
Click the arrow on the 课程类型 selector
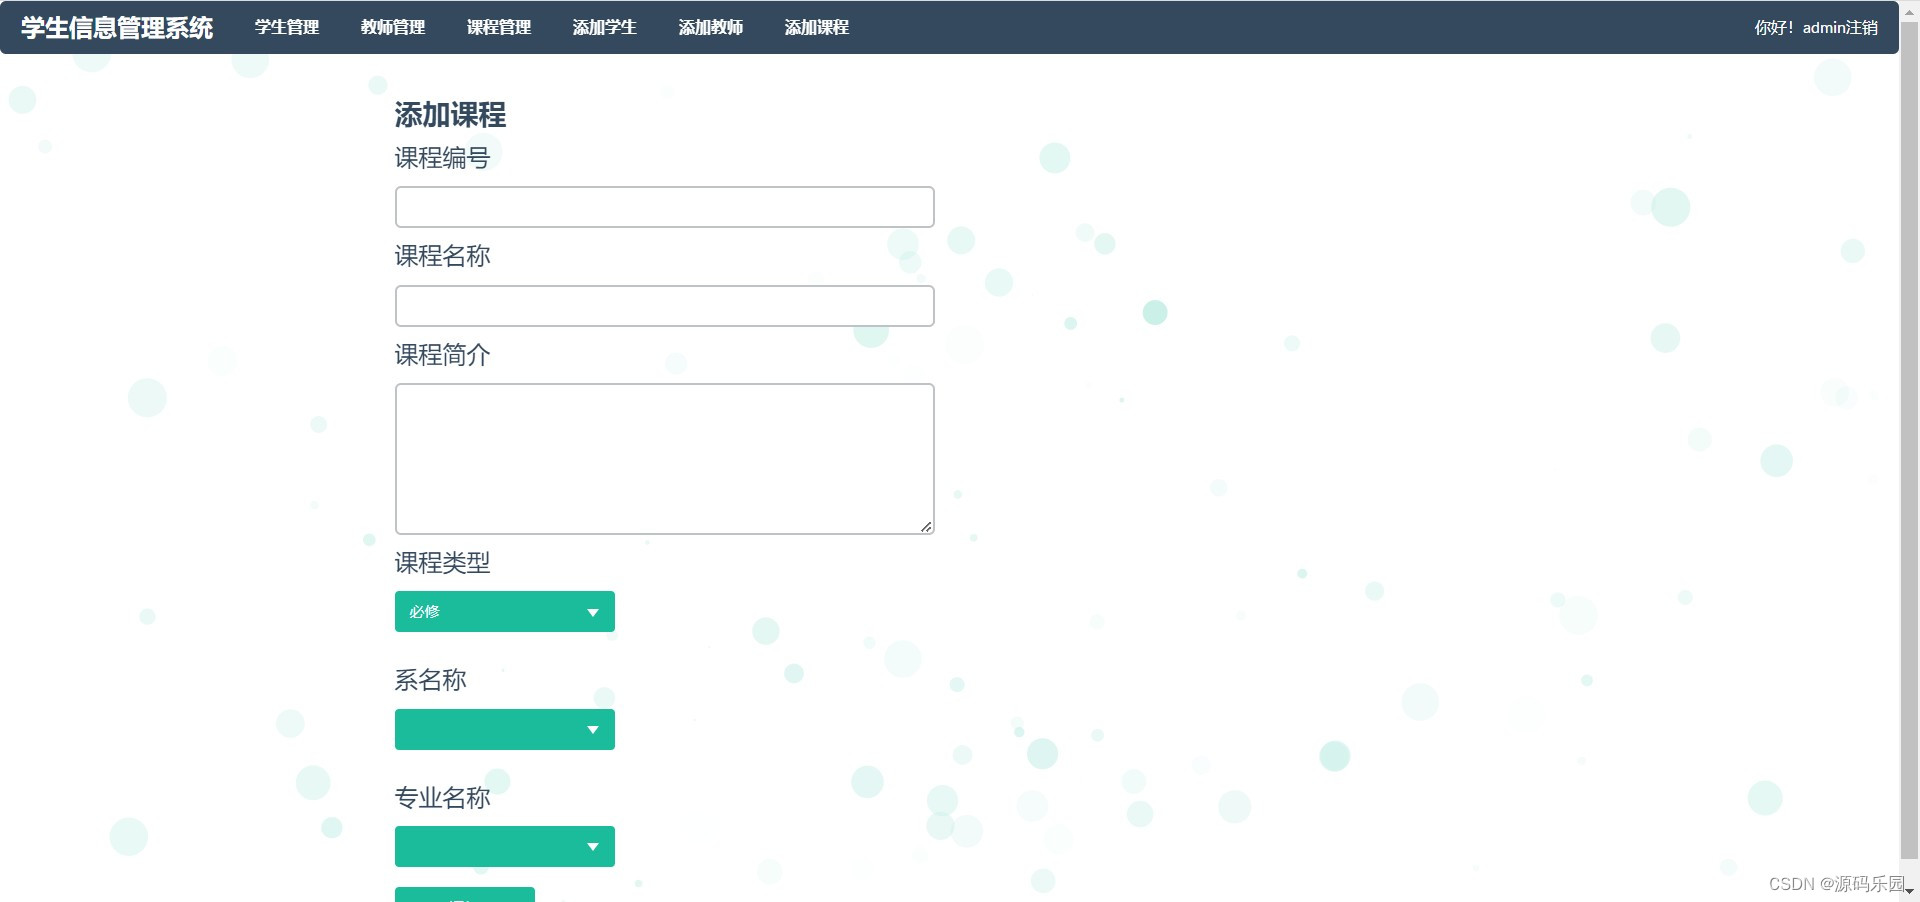(x=592, y=612)
